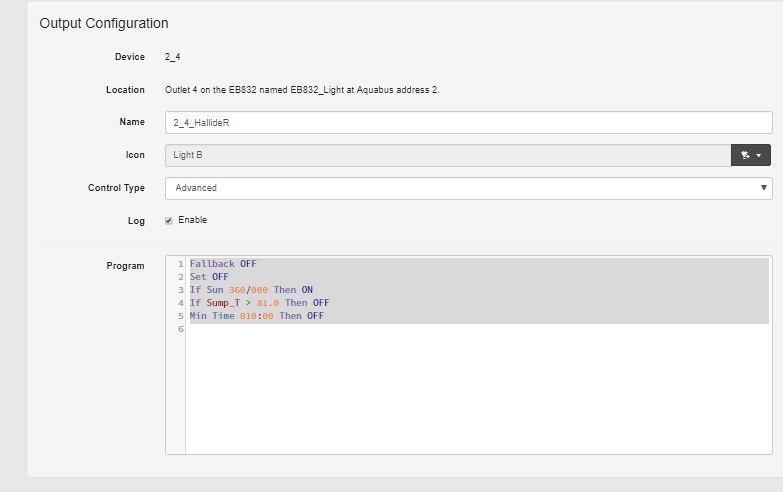783x492 pixels.
Task: Click the Program label
Action: (x=125, y=266)
